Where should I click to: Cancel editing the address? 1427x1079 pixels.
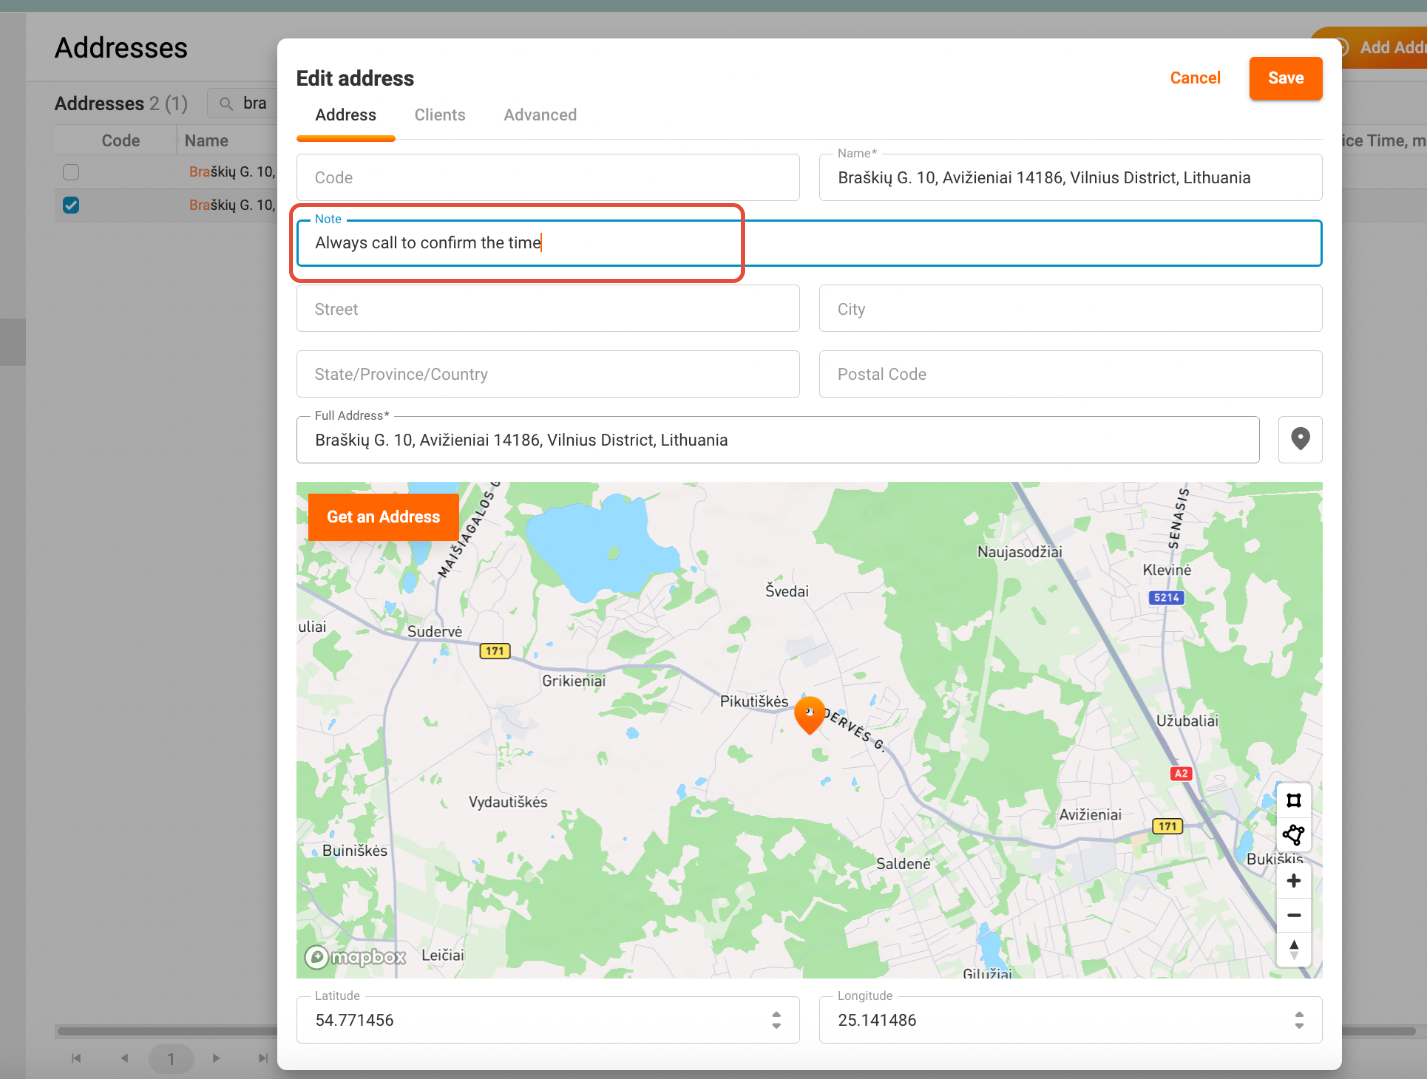pyautogui.click(x=1195, y=78)
